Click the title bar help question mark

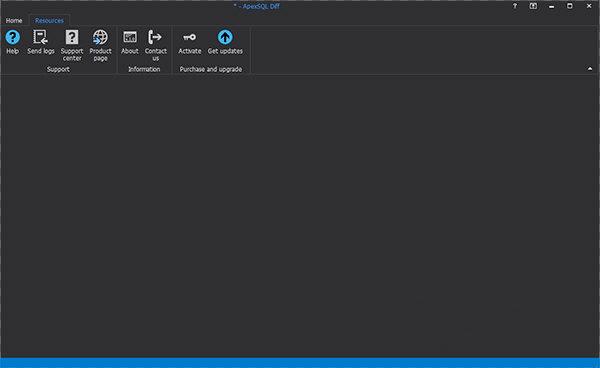(x=515, y=6)
